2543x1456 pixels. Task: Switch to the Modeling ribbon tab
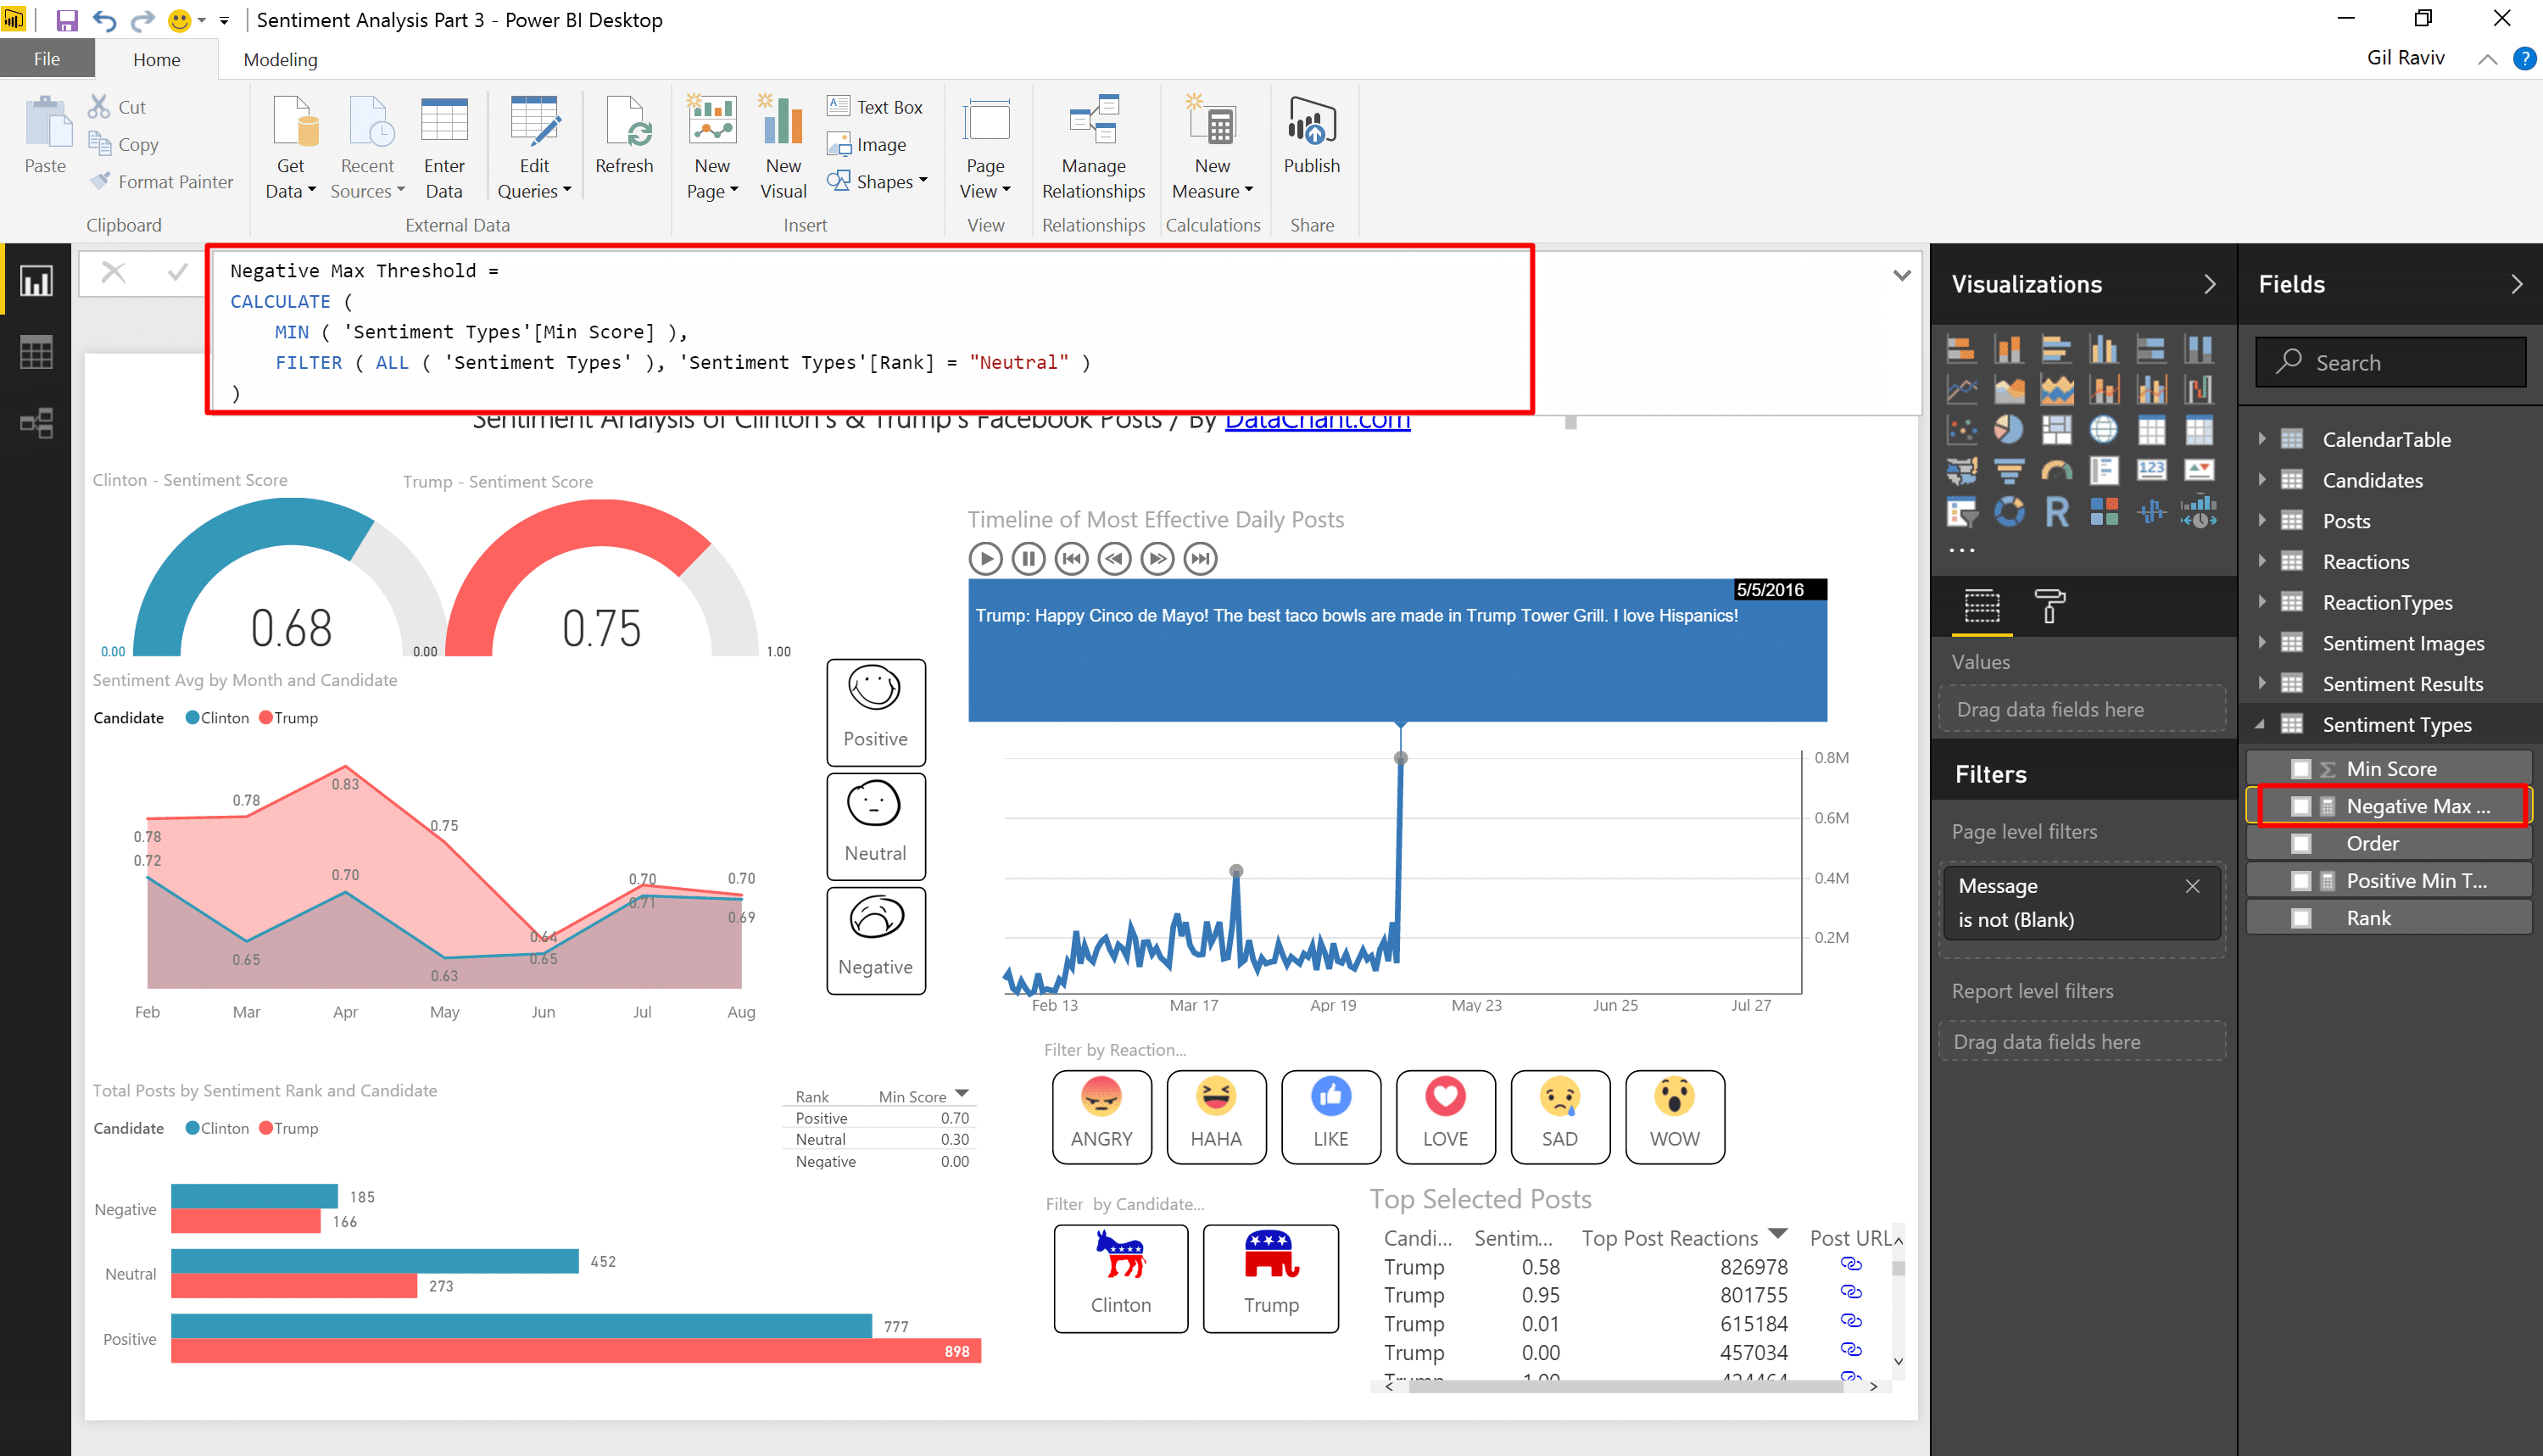(x=280, y=59)
